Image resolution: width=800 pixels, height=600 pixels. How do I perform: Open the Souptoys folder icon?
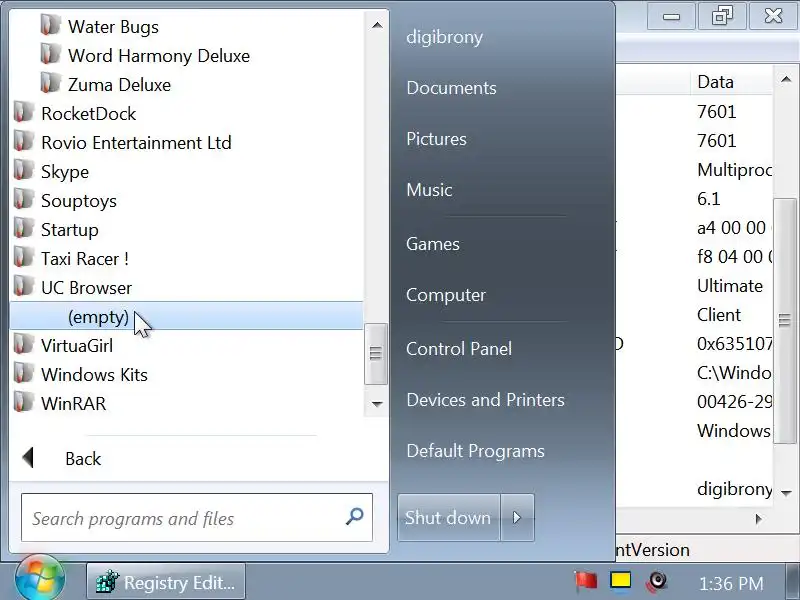coord(23,199)
